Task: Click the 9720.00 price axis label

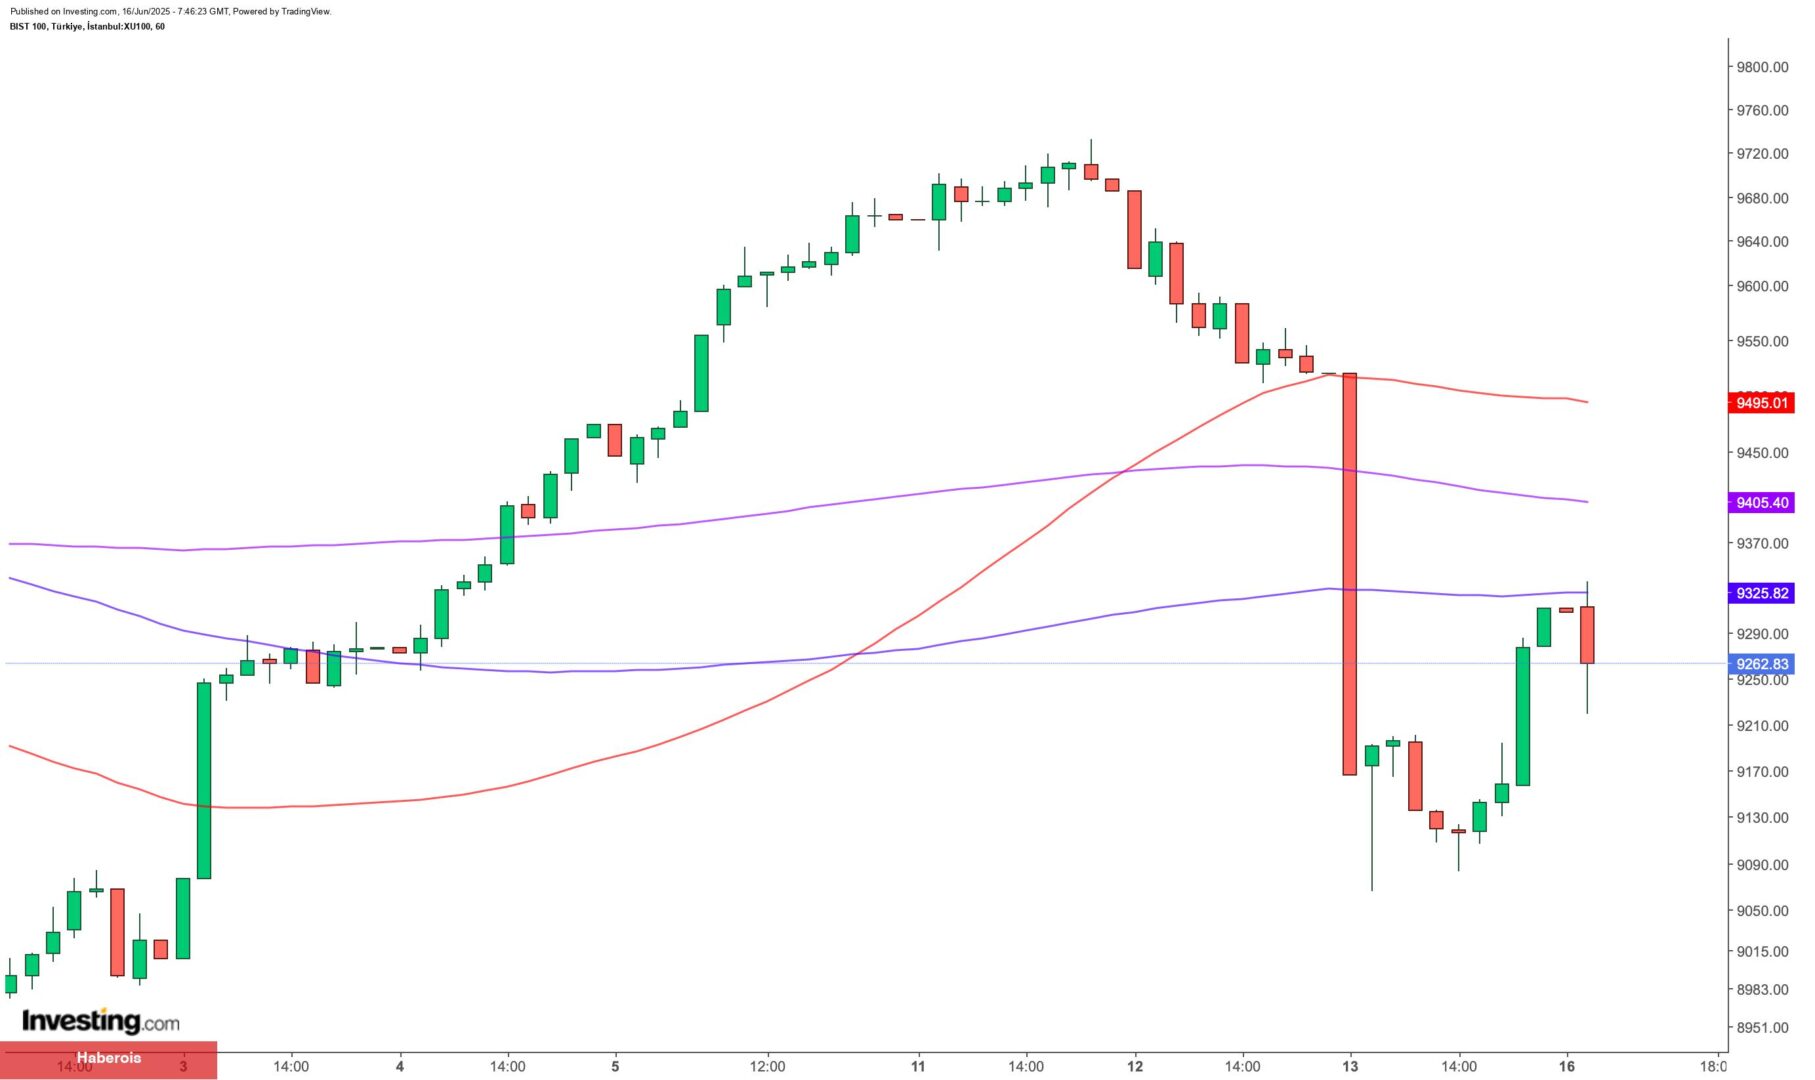Action: [x=1762, y=154]
